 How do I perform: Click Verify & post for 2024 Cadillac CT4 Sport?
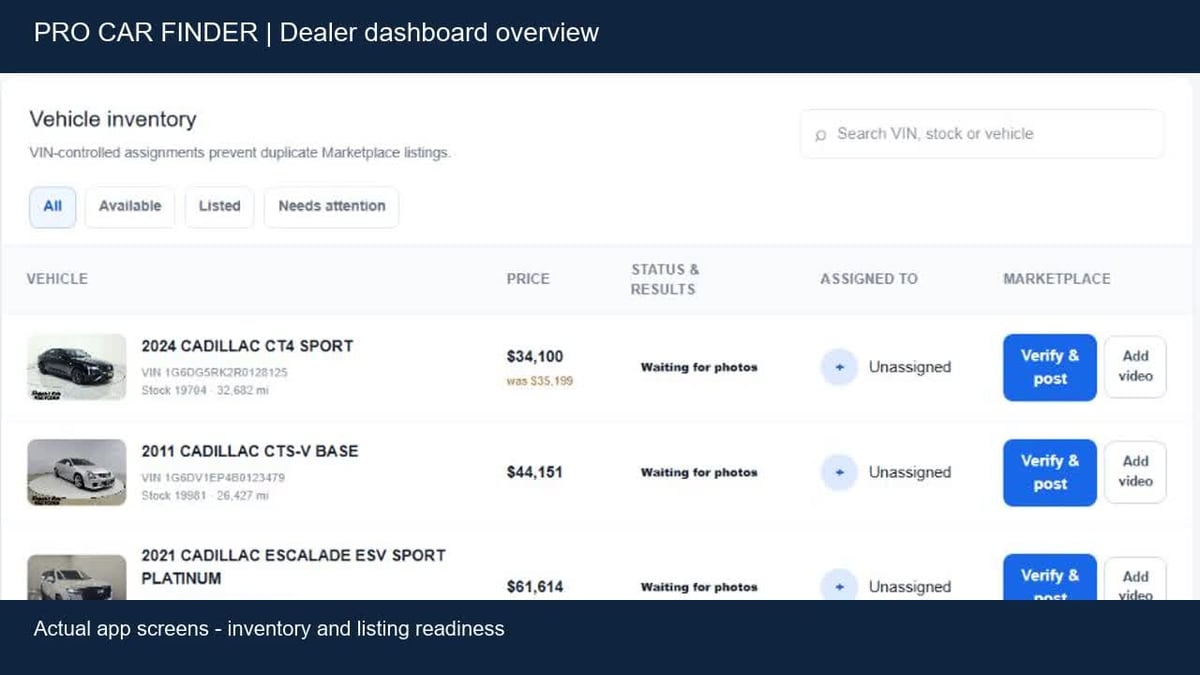(1050, 367)
